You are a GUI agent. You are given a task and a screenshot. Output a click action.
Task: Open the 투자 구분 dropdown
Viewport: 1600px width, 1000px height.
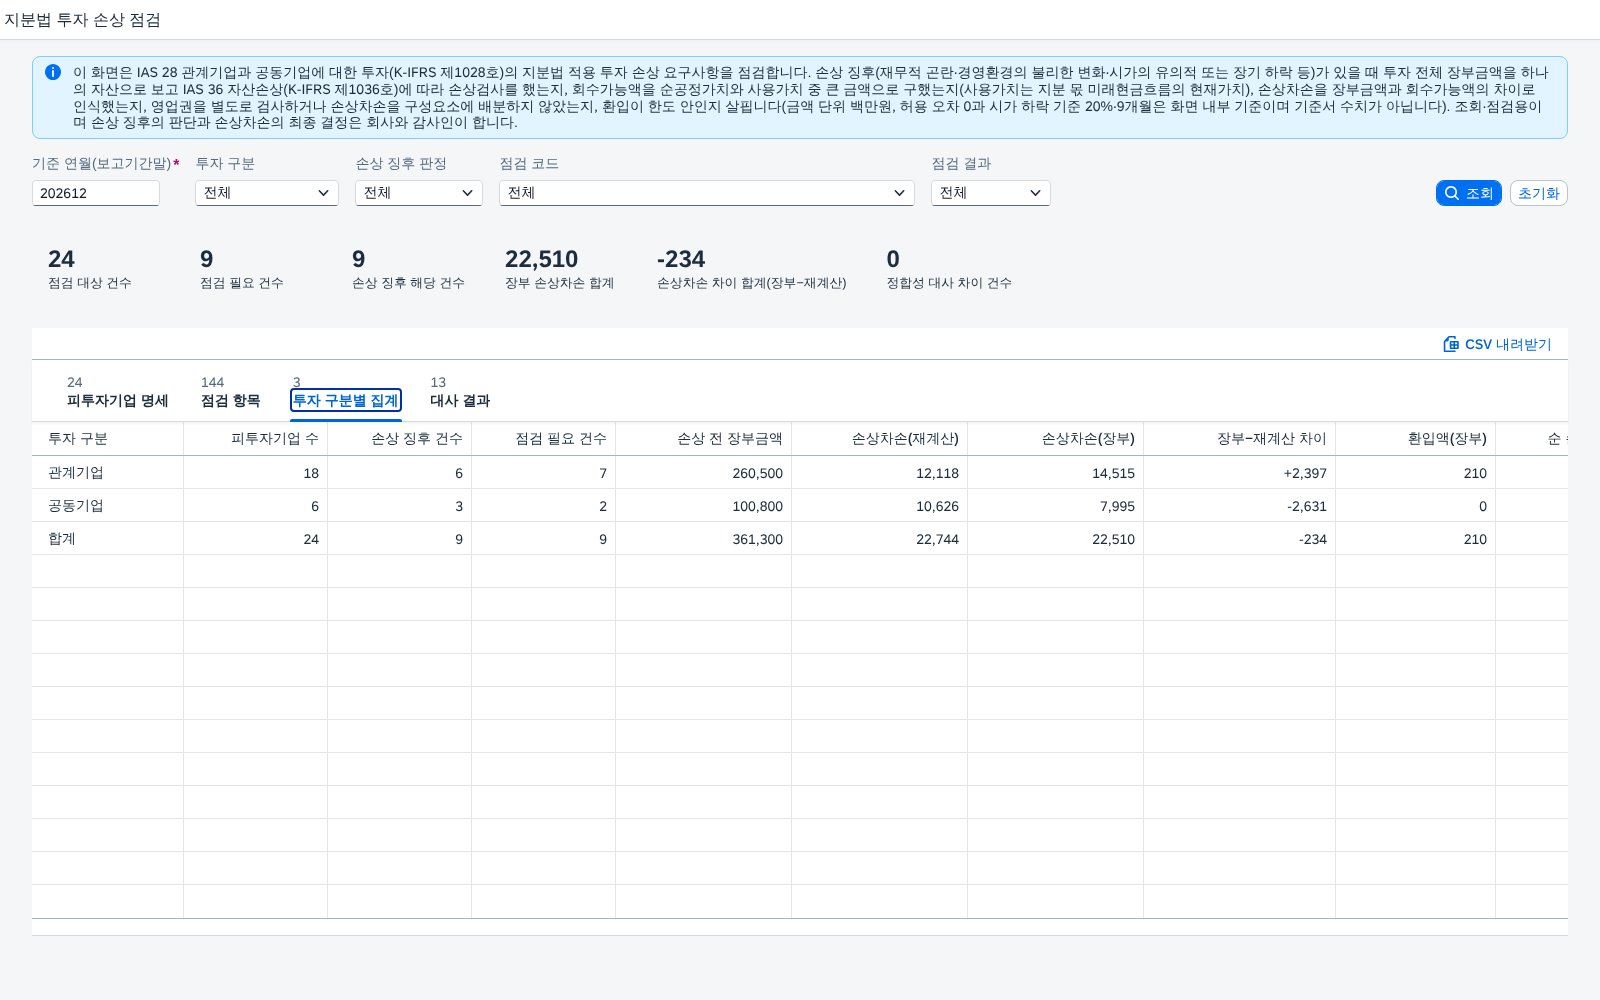267,193
